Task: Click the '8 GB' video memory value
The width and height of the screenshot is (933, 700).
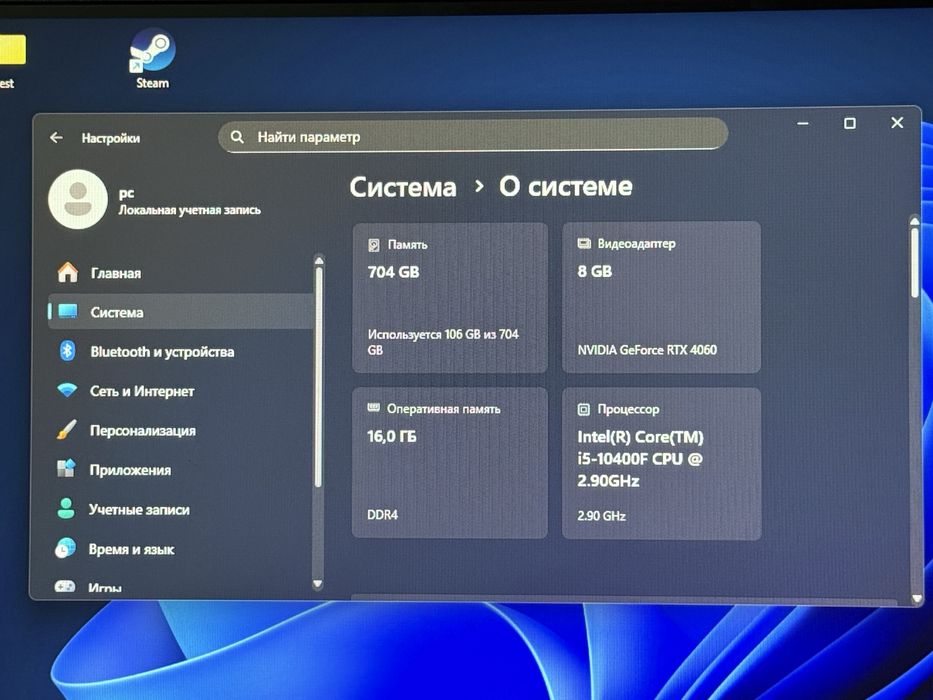Action: [594, 271]
